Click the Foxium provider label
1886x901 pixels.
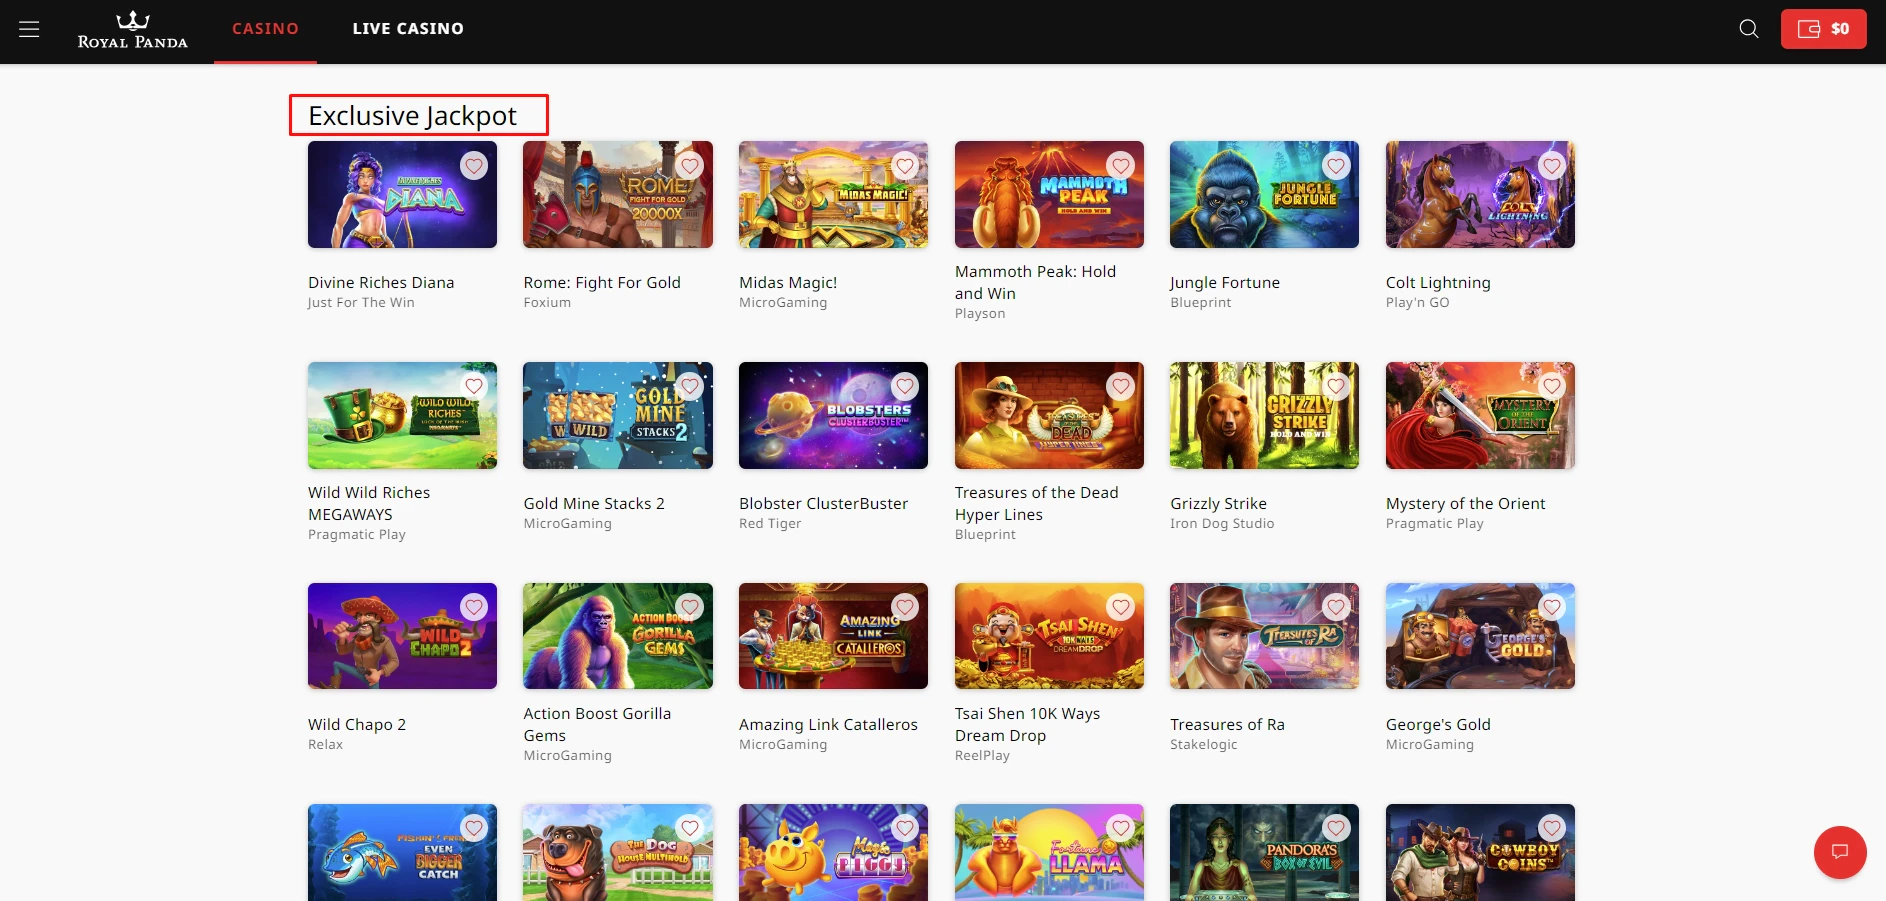547,302
